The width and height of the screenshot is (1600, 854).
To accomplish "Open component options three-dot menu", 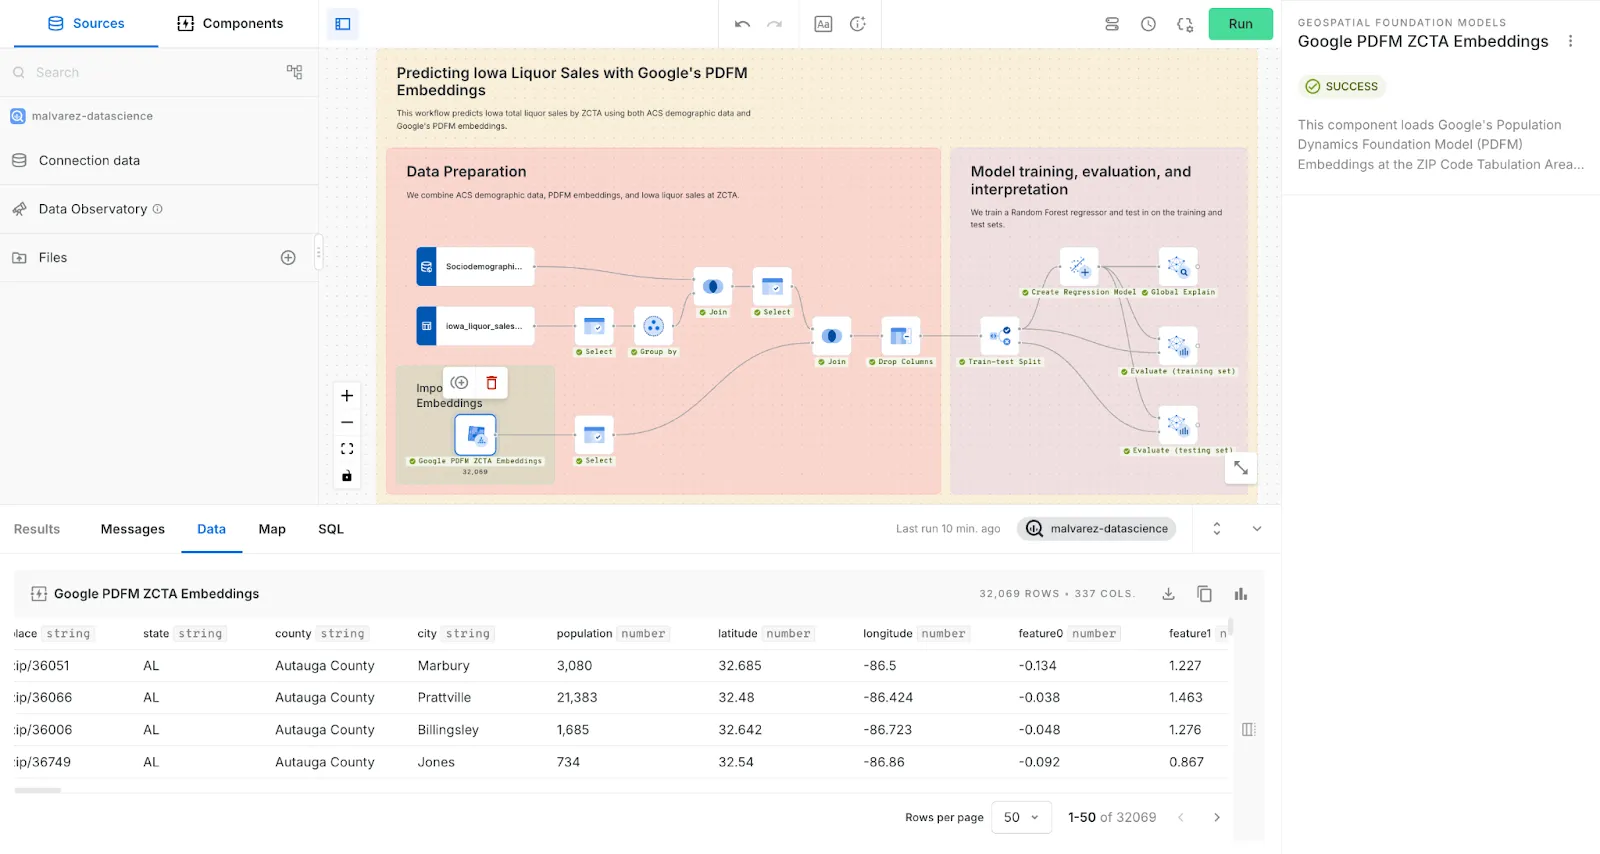I will pyautogui.click(x=1570, y=41).
